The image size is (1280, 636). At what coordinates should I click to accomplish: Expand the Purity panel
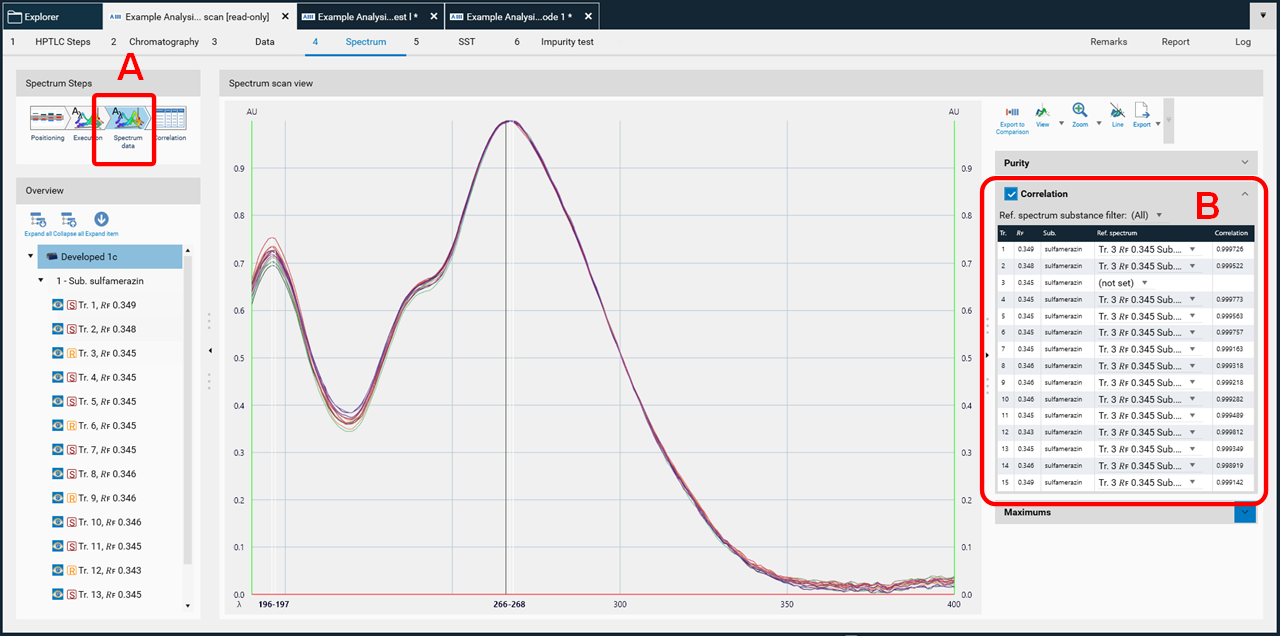[1244, 162]
